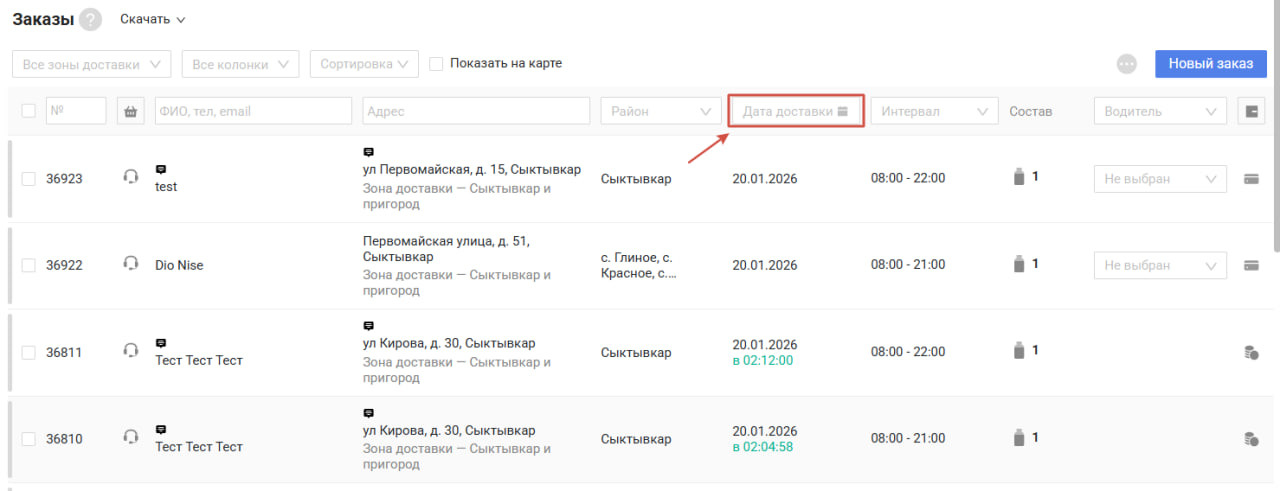
Task: Expand the Сортировка dropdown
Action: tap(364, 64)
